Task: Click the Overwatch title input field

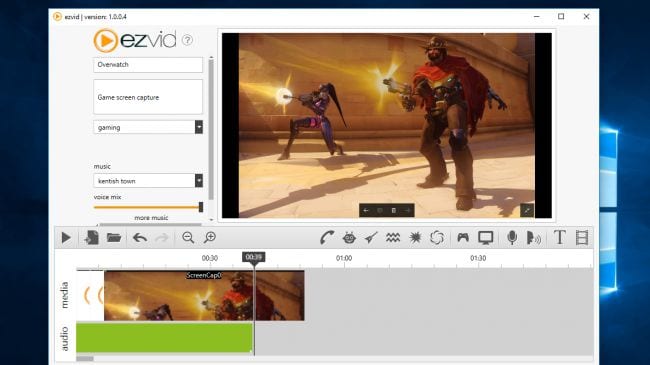Action: tap(148, 65)
